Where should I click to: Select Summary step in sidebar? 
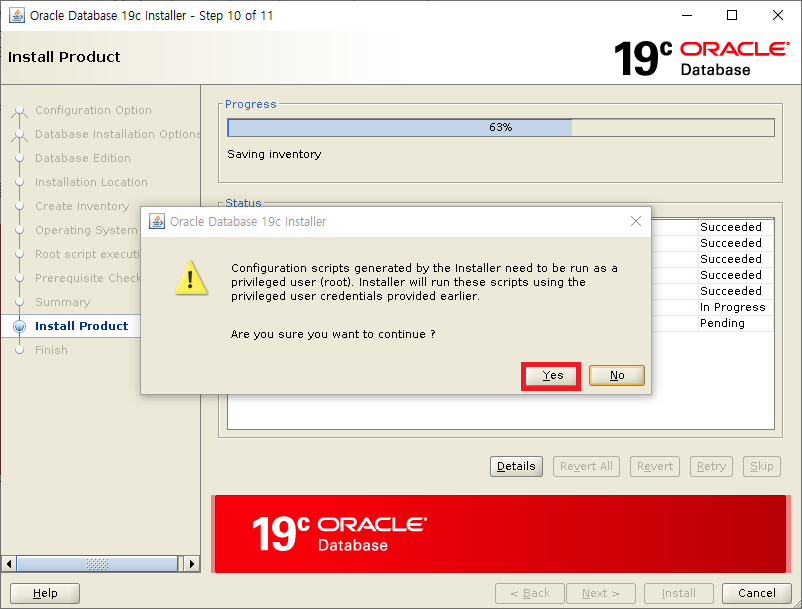62,302
